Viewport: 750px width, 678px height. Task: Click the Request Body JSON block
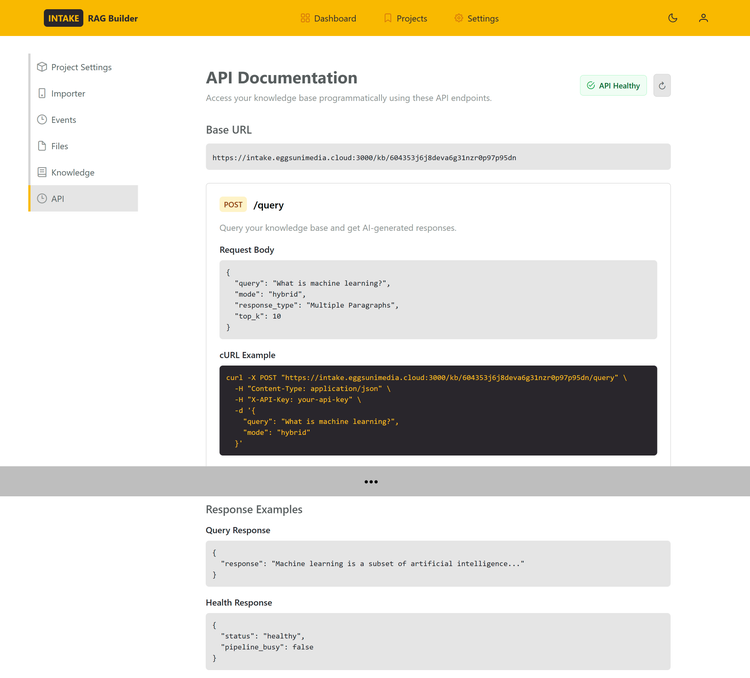[x=438, y=300]
